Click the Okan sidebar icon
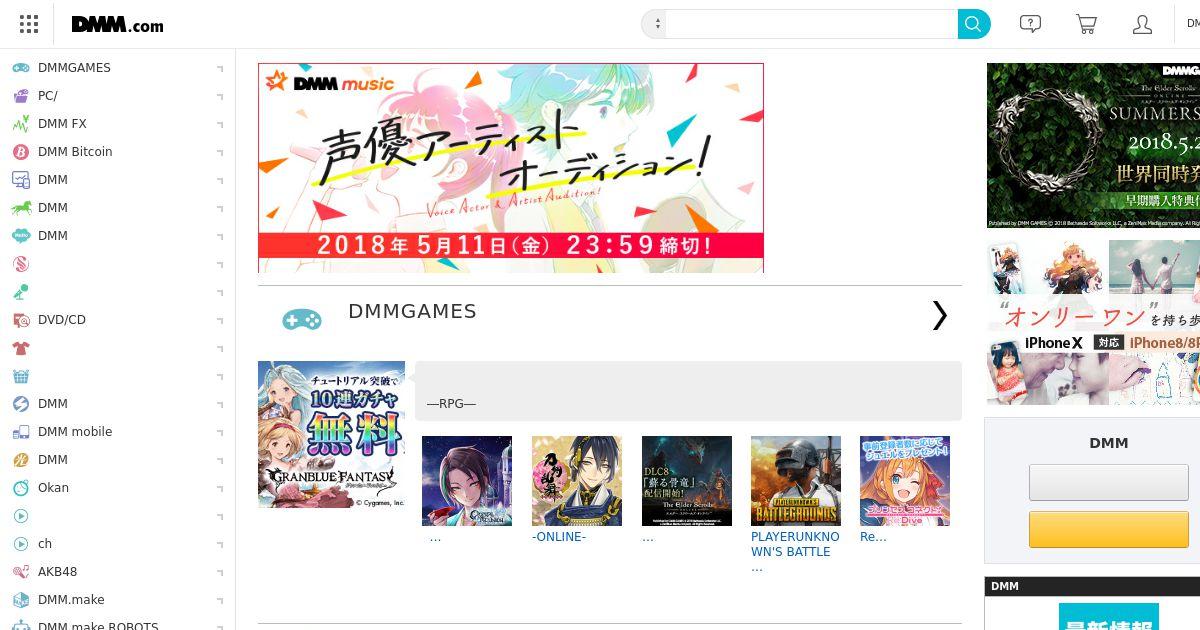 point(21,488)
